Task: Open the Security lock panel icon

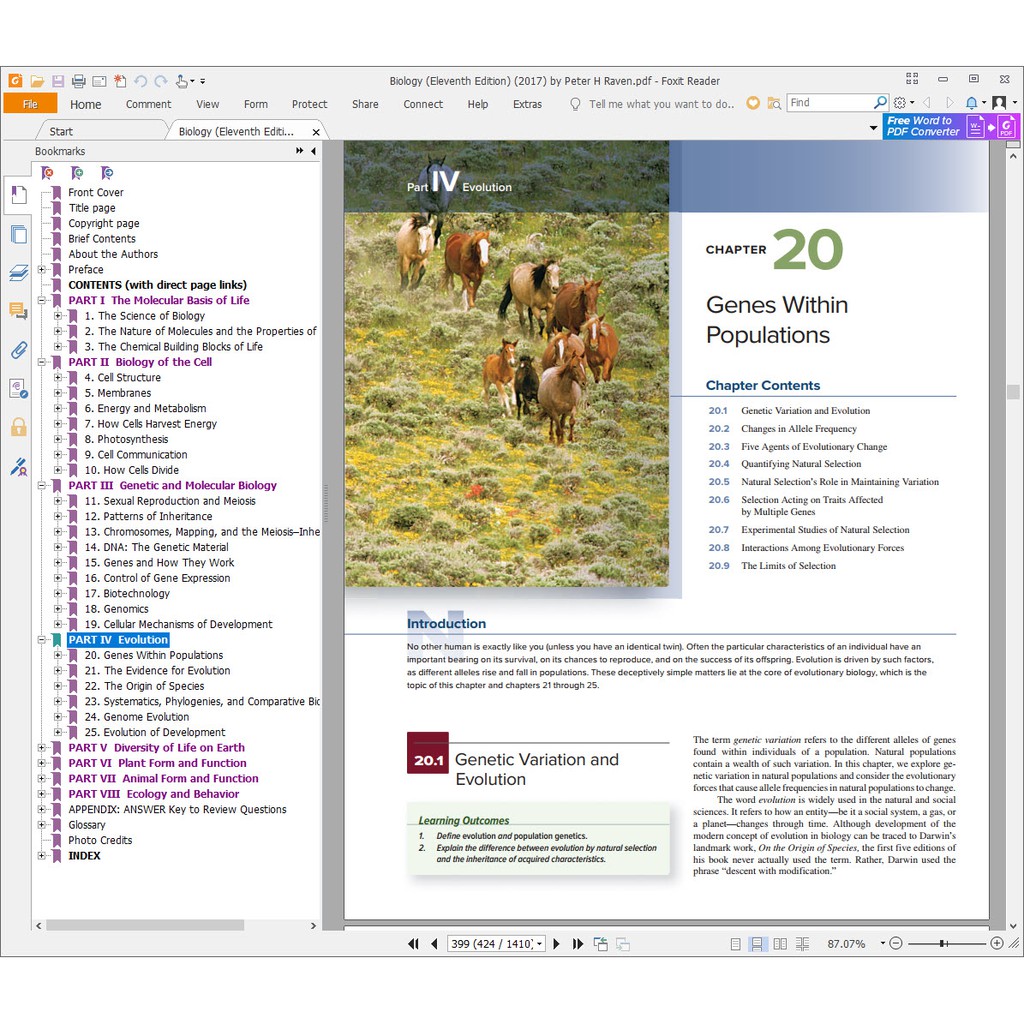Action: [18, 428]
